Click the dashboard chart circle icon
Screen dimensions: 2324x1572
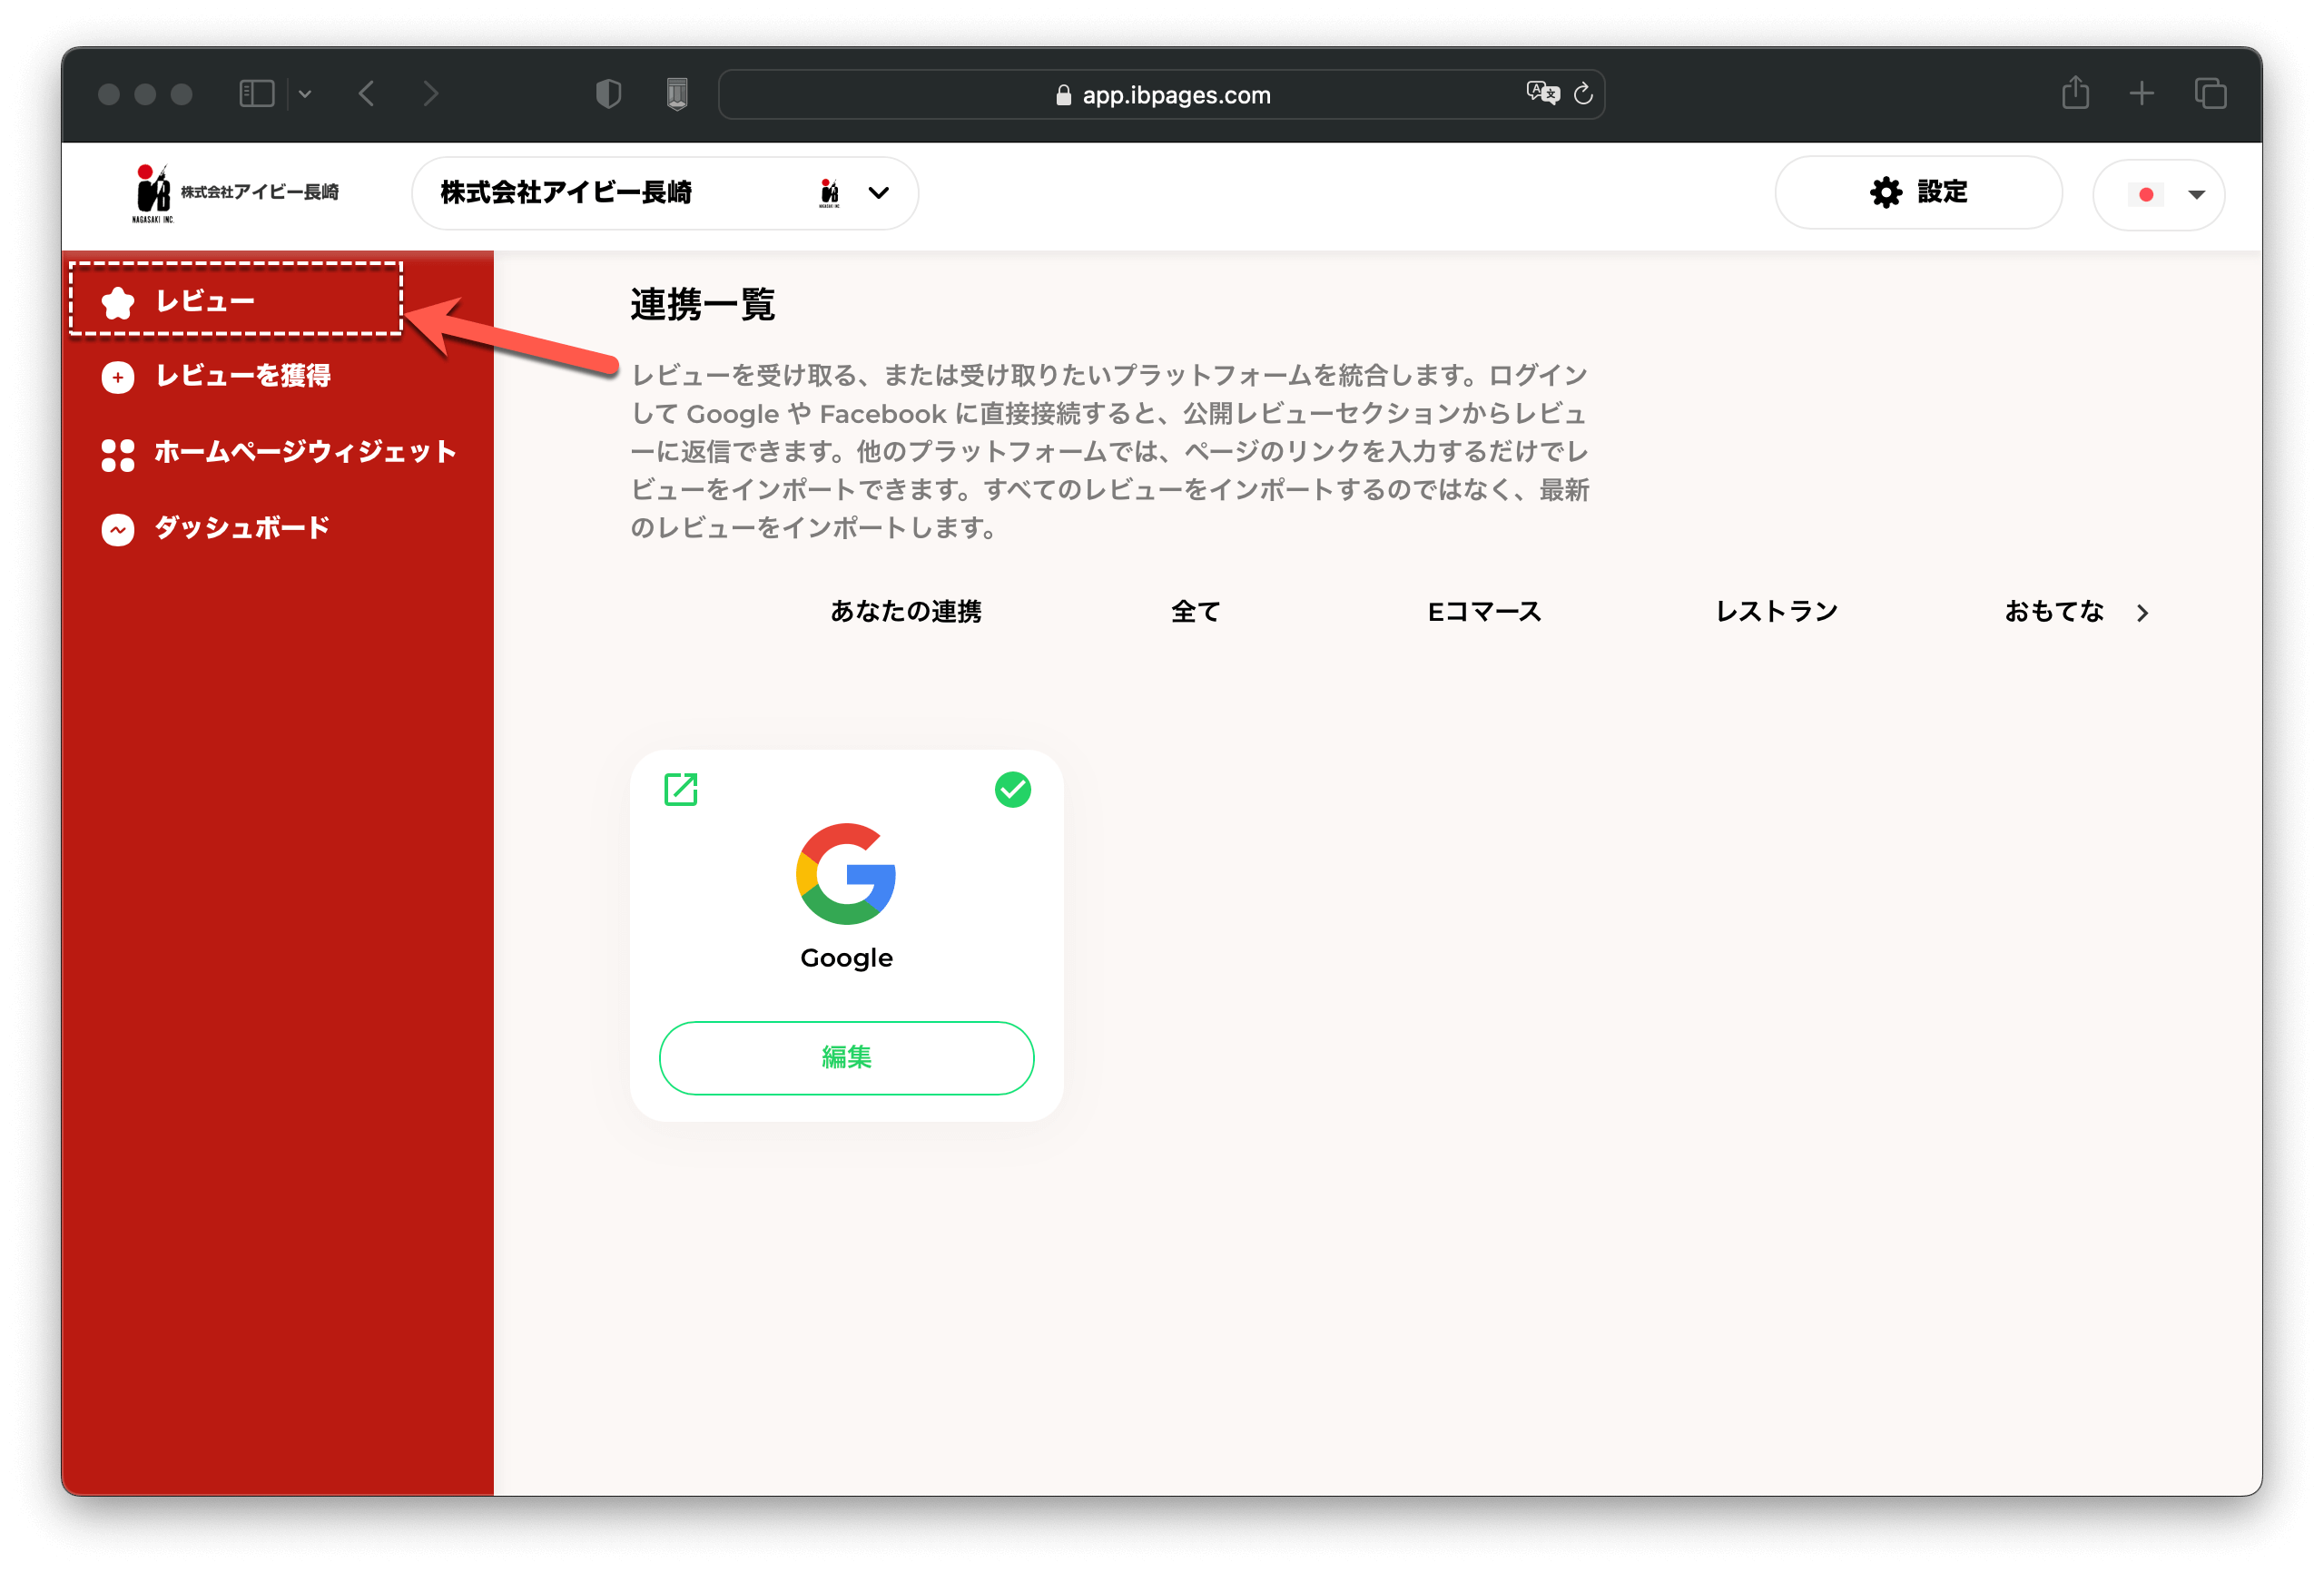click(118, 529)
